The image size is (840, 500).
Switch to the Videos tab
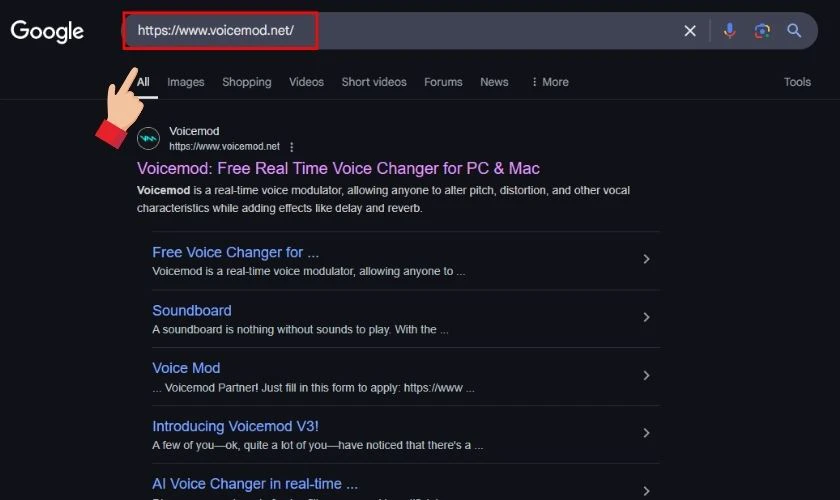(306, 82)
